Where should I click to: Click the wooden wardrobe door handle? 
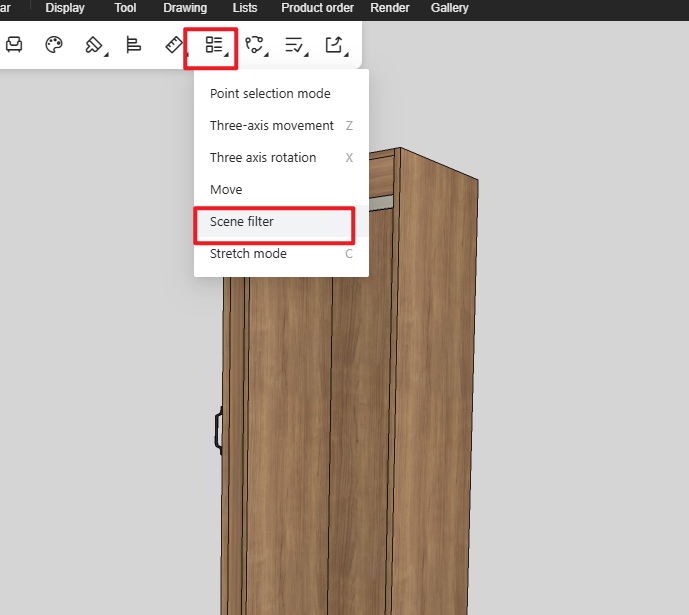[x=217, y=429]
